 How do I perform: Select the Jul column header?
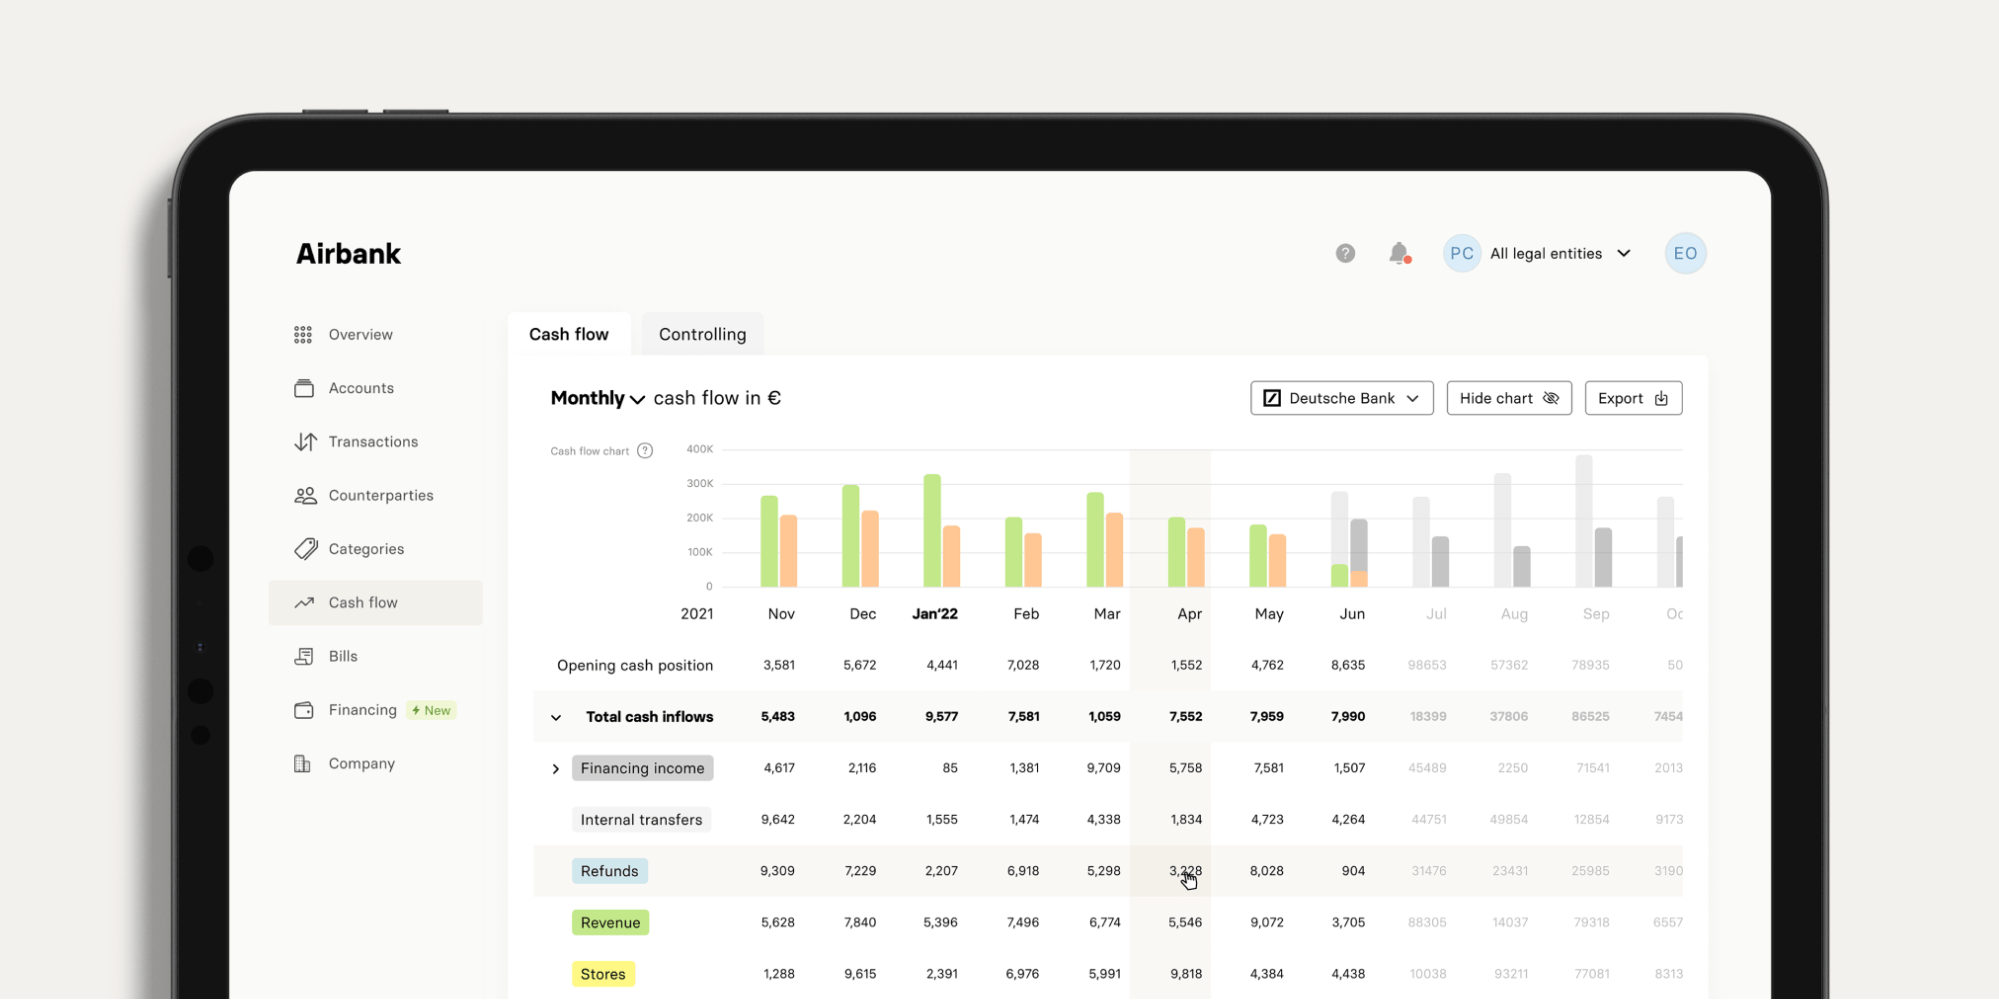1436,614
